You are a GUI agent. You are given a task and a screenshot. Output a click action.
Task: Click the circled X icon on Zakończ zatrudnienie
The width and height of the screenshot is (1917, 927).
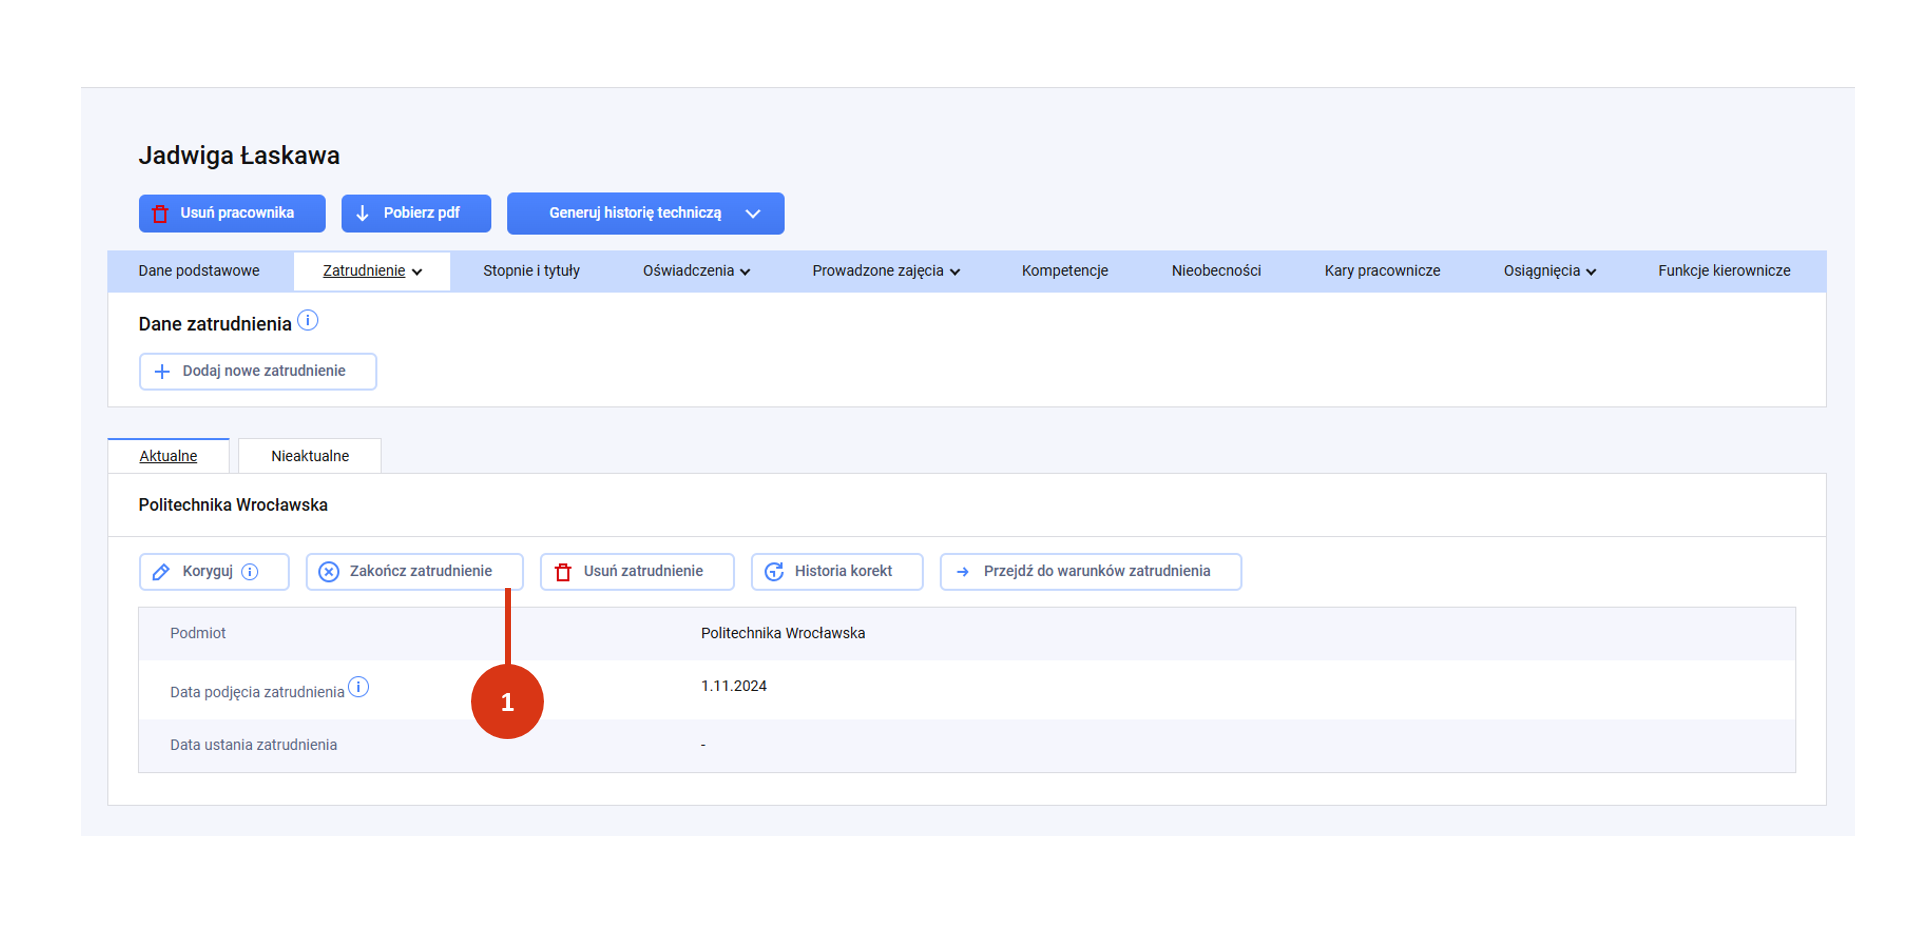tap(329, 572)
